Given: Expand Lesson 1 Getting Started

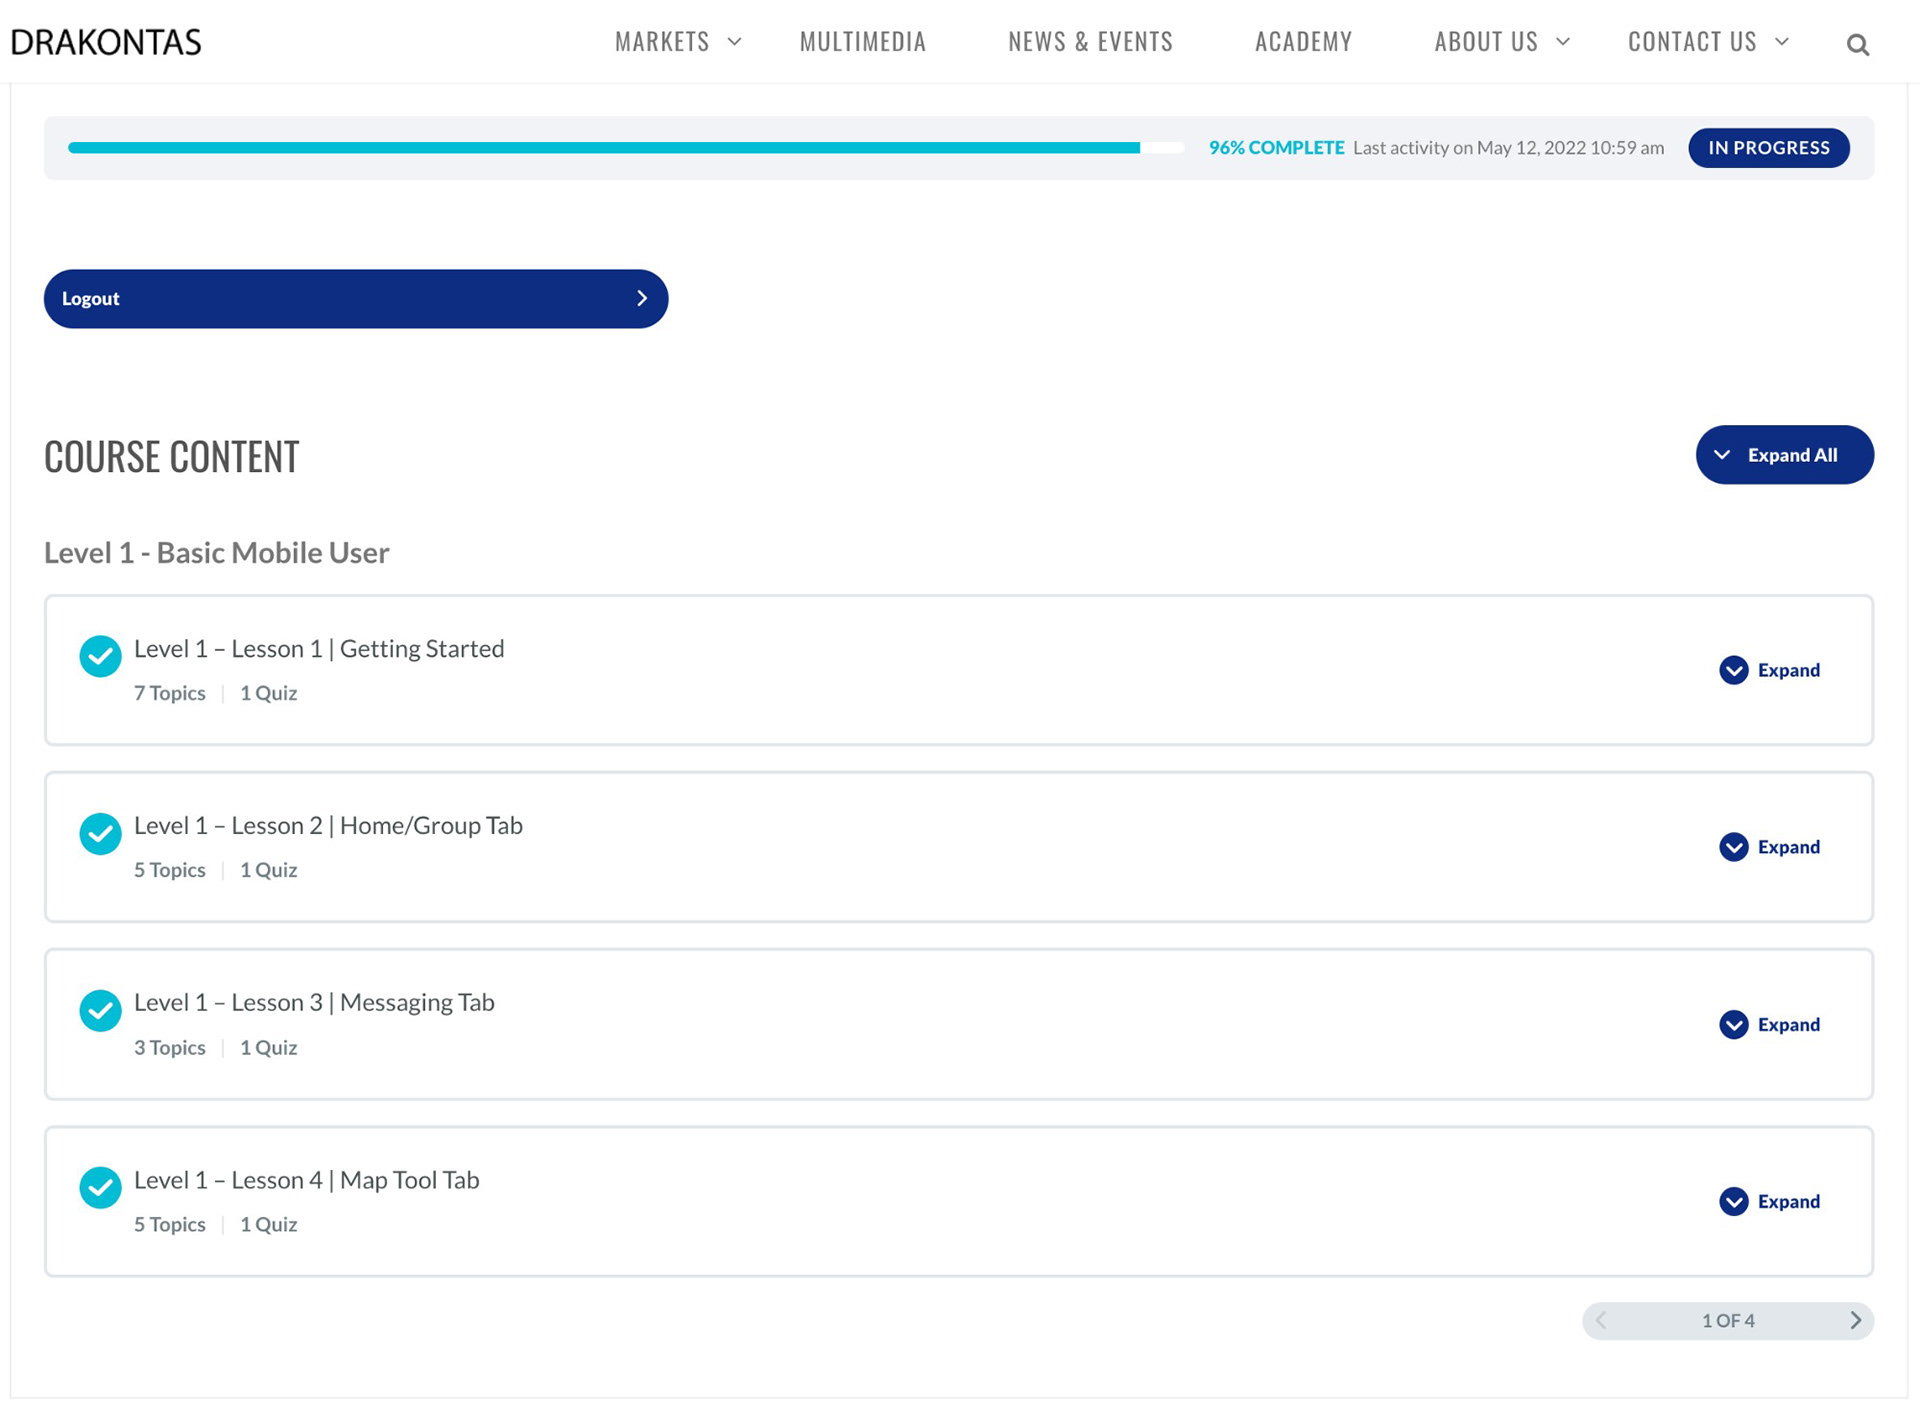Looking at the screenshot, I should click(x=1769, y=670).
